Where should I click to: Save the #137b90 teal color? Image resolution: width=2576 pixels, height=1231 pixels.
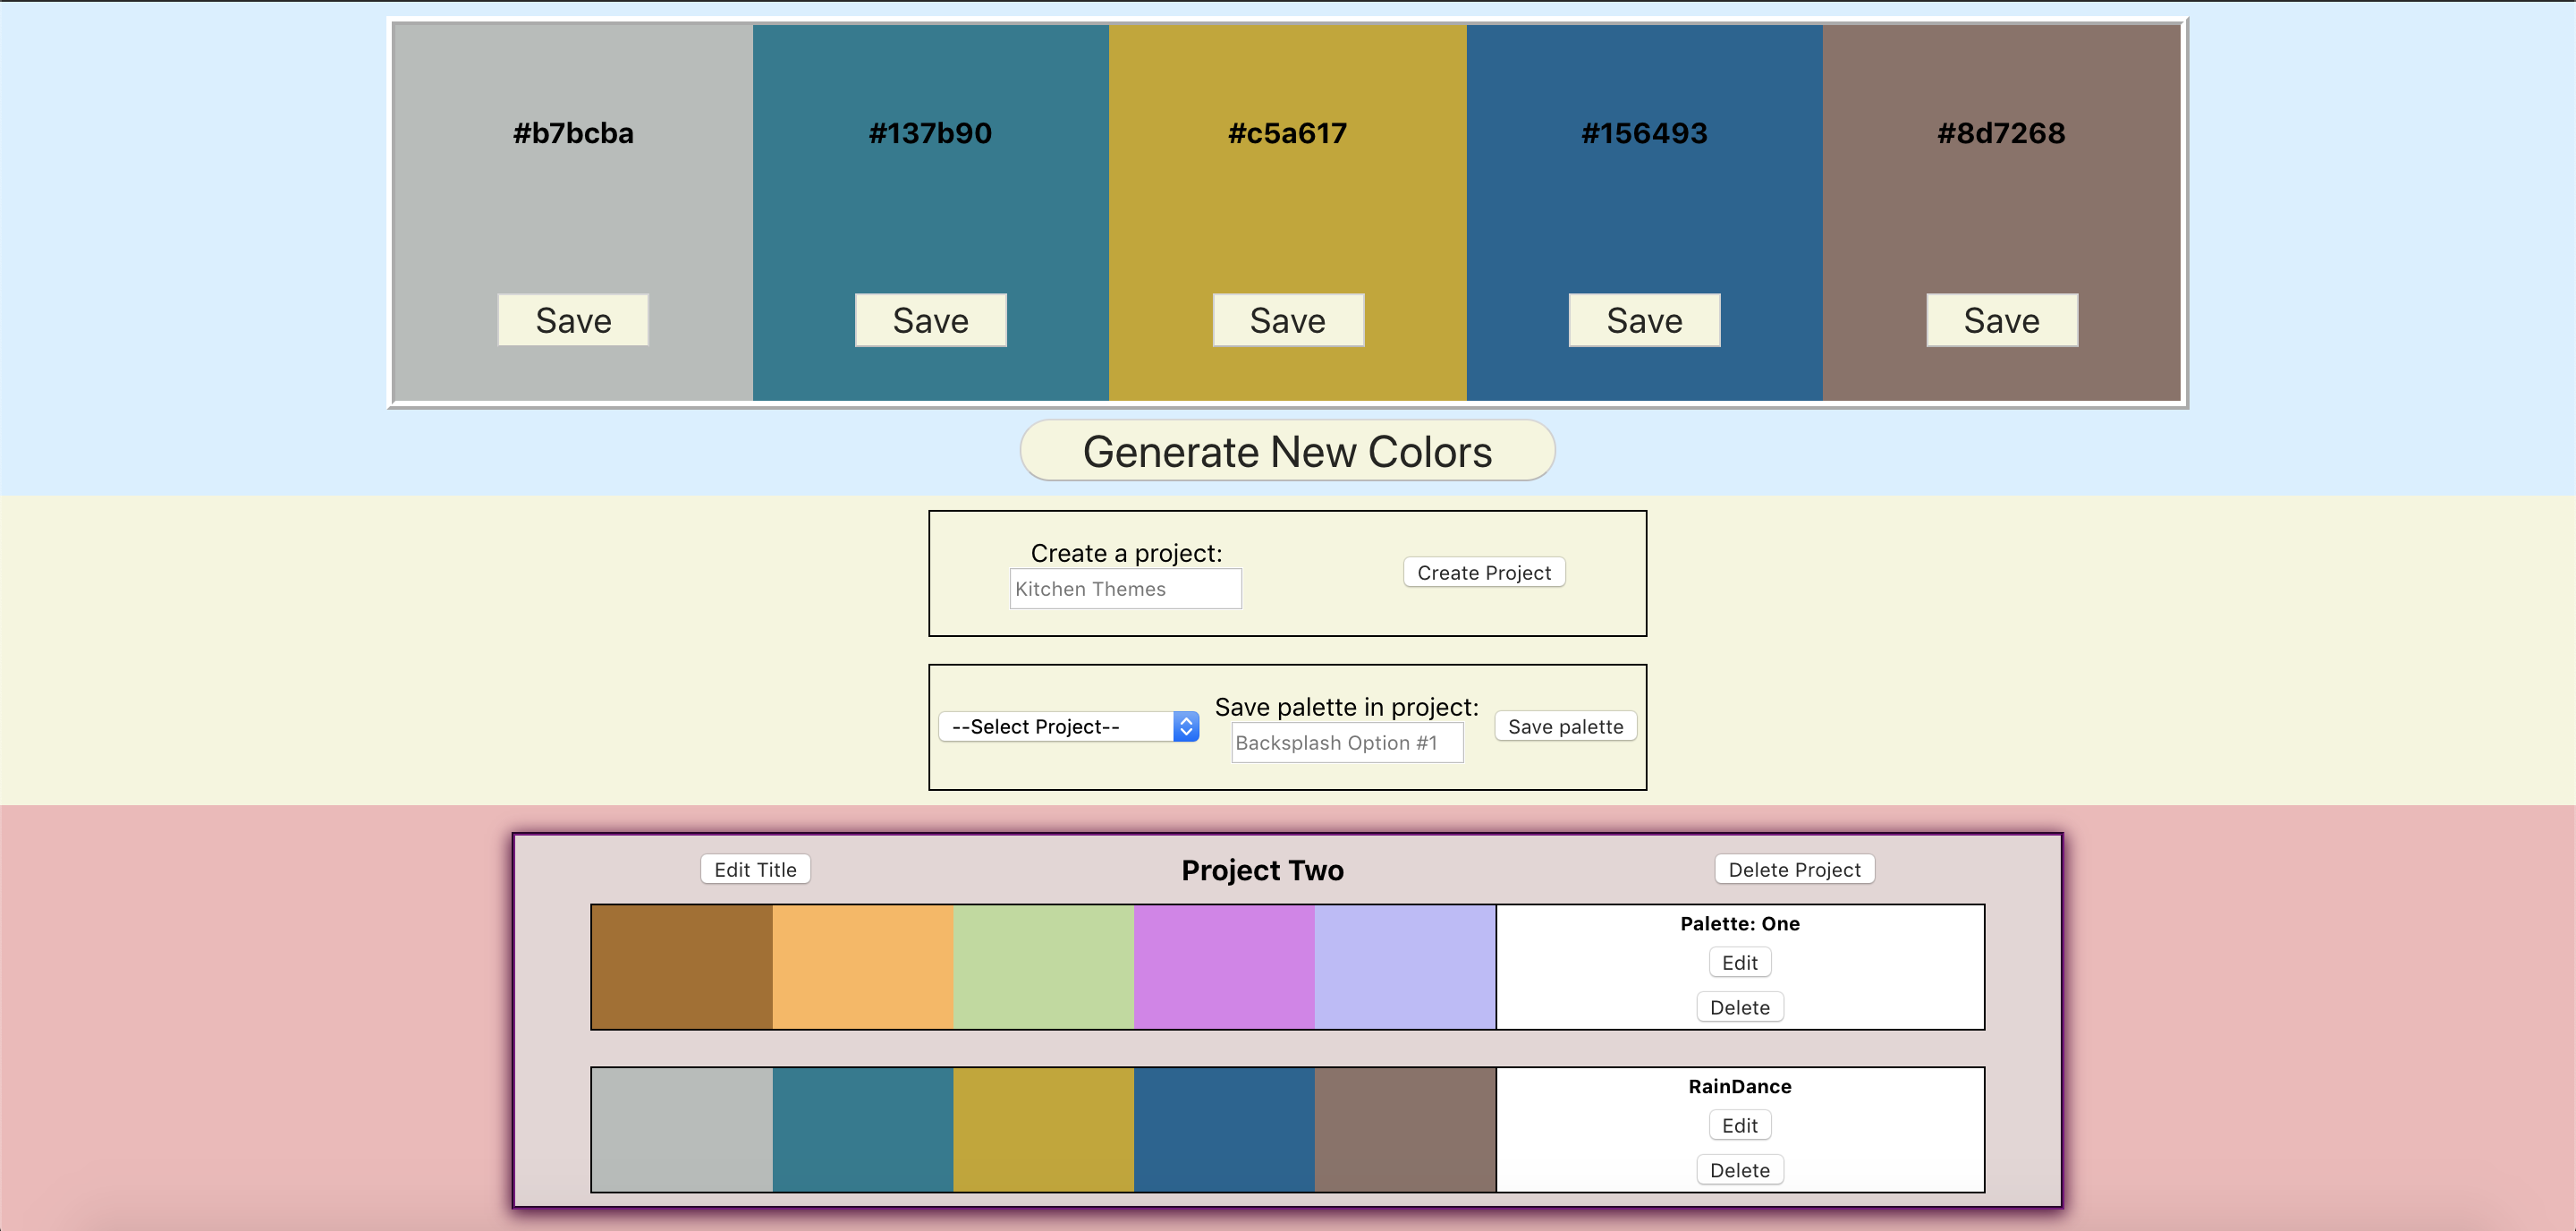pyautogui.click(x=930, y=320)
